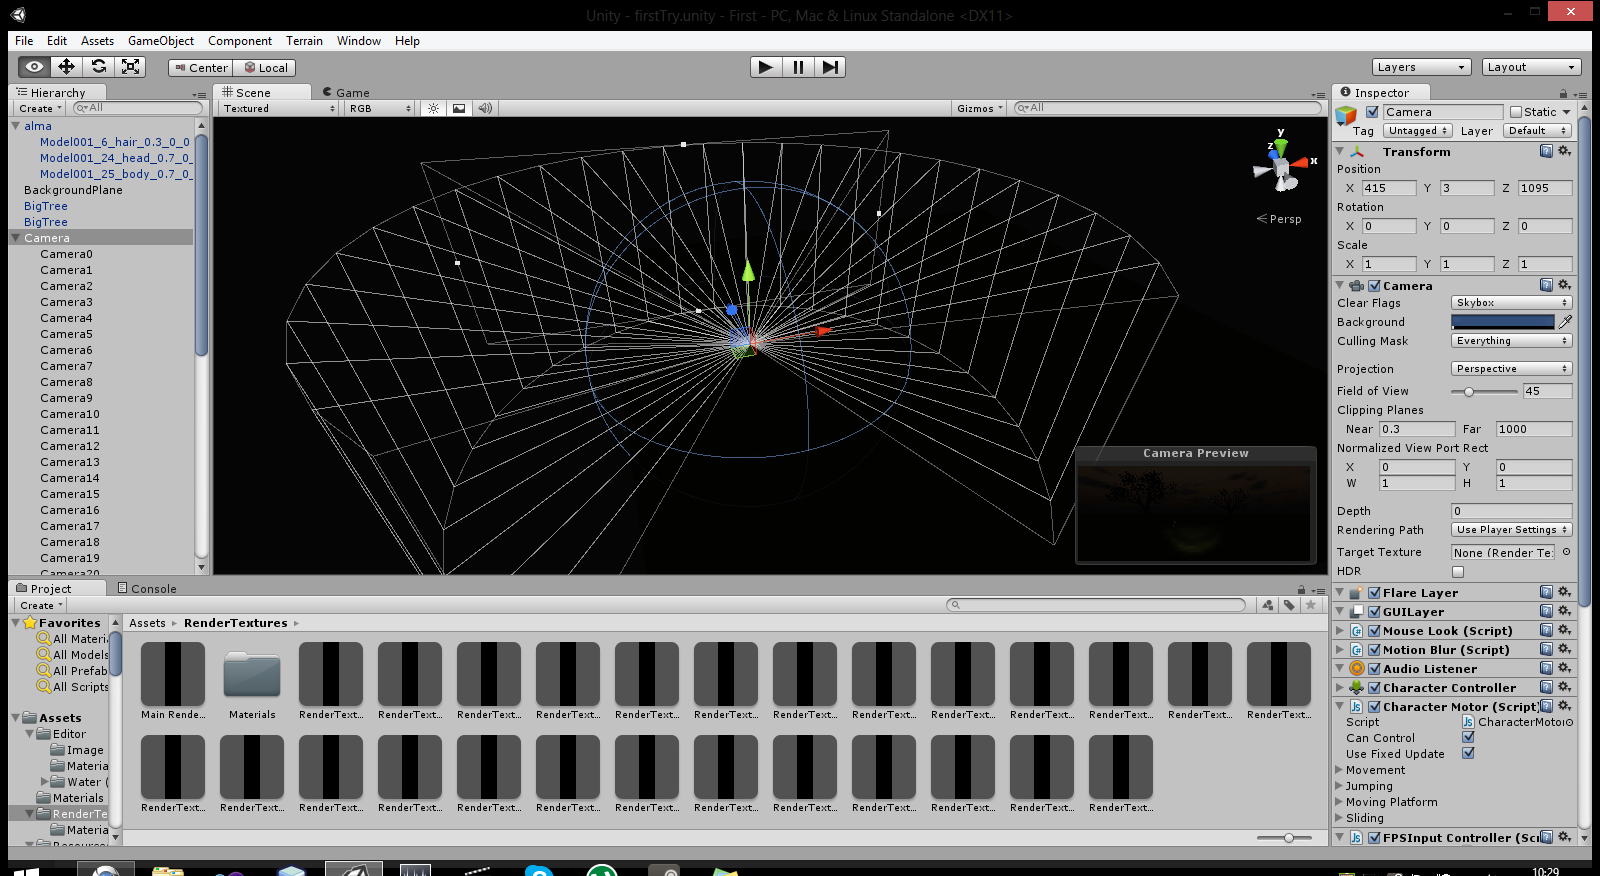Click Project search by type icon

pos(1268,605)
